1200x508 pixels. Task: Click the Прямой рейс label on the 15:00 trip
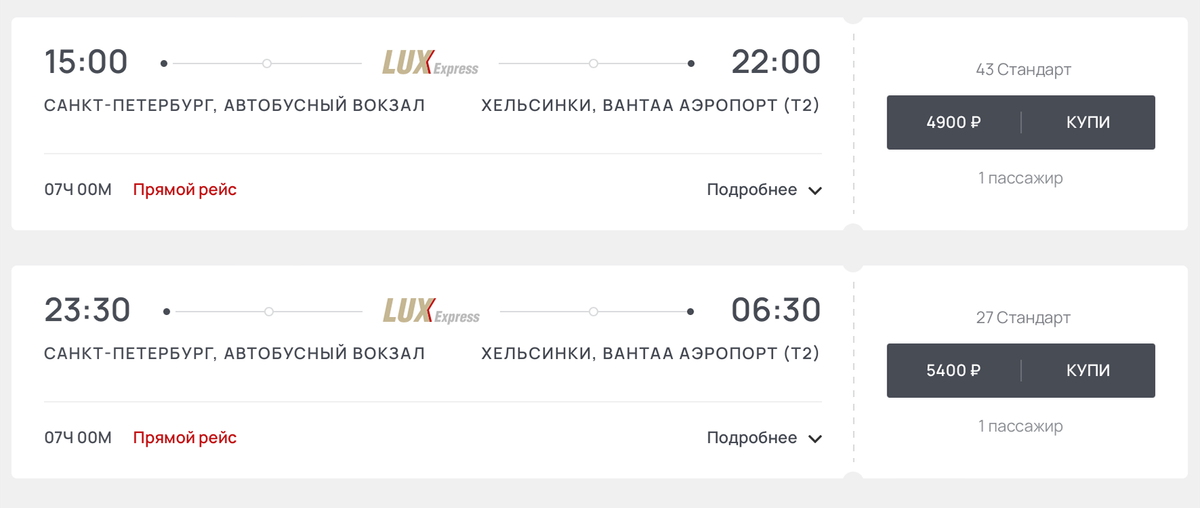185,190
